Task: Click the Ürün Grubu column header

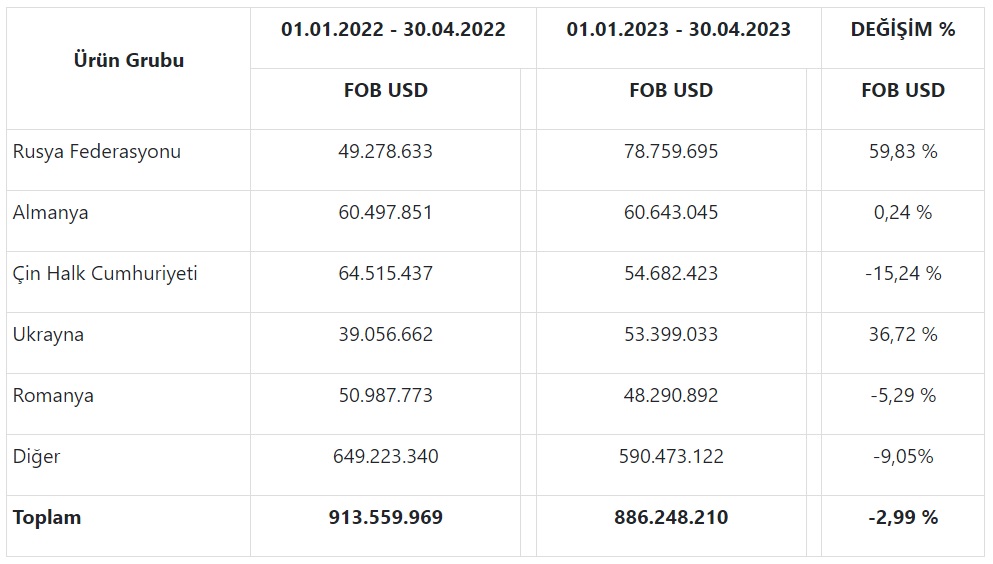Action: 129,60
